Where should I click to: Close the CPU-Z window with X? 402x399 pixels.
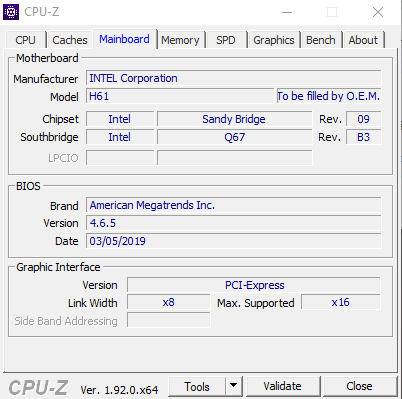coord(378,12)
